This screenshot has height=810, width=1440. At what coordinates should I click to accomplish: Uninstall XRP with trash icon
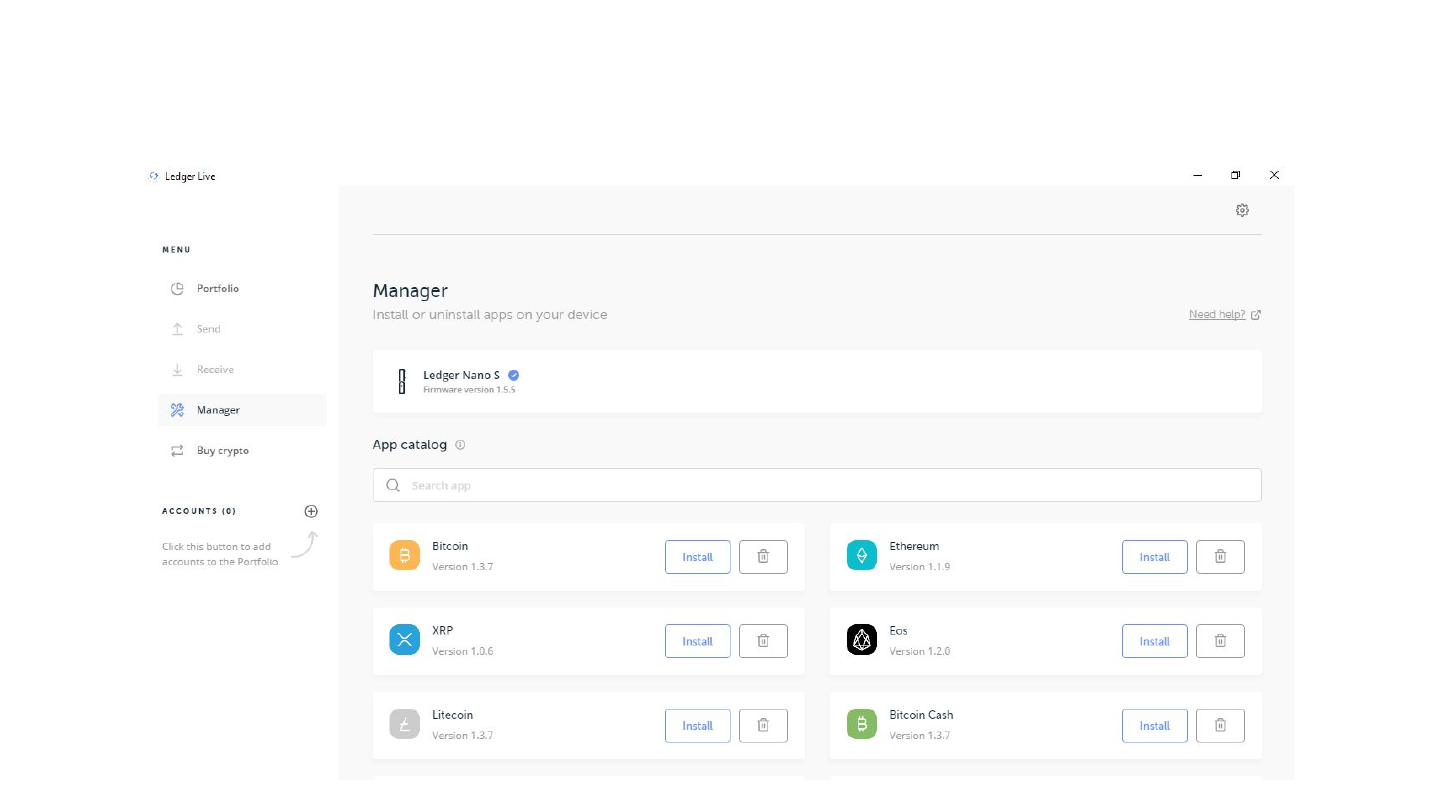[x=763, y=641]
